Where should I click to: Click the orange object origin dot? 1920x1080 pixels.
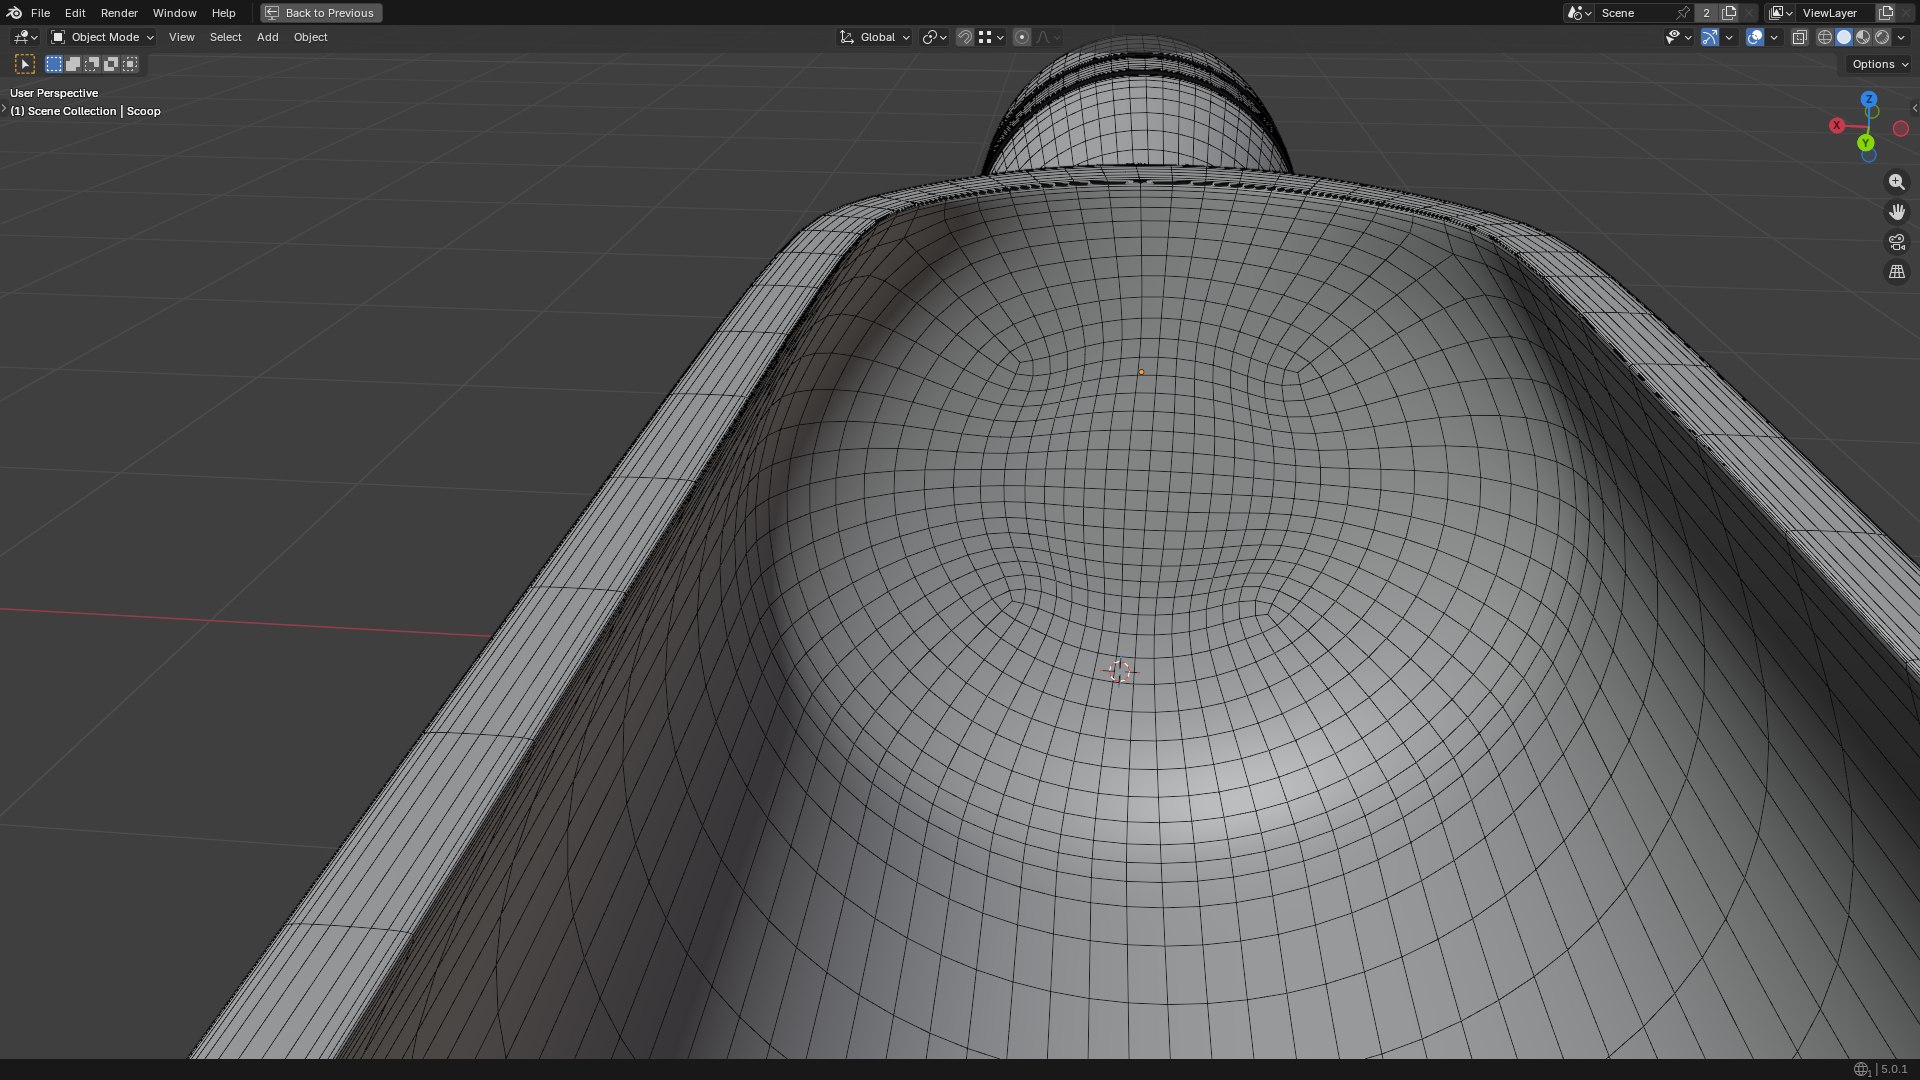(x=1141, y=372)
